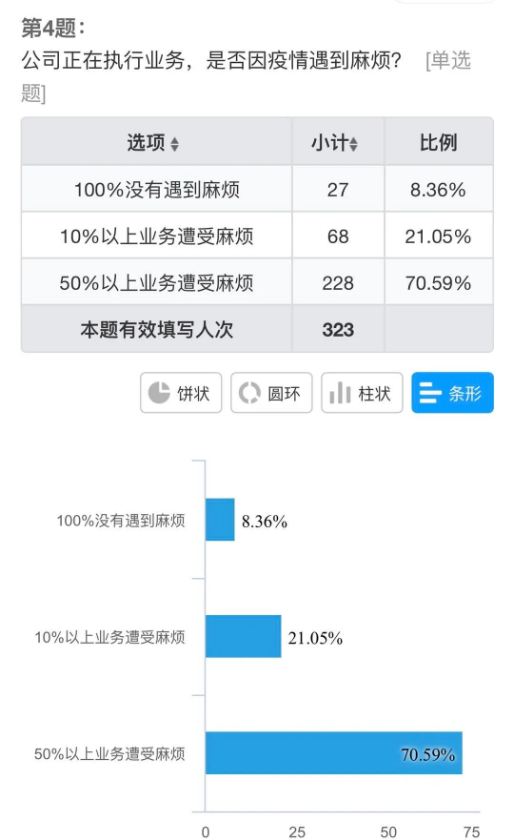Click the 323 total count cell
Viewport: 514px width, 840px height.
point(338,329)
